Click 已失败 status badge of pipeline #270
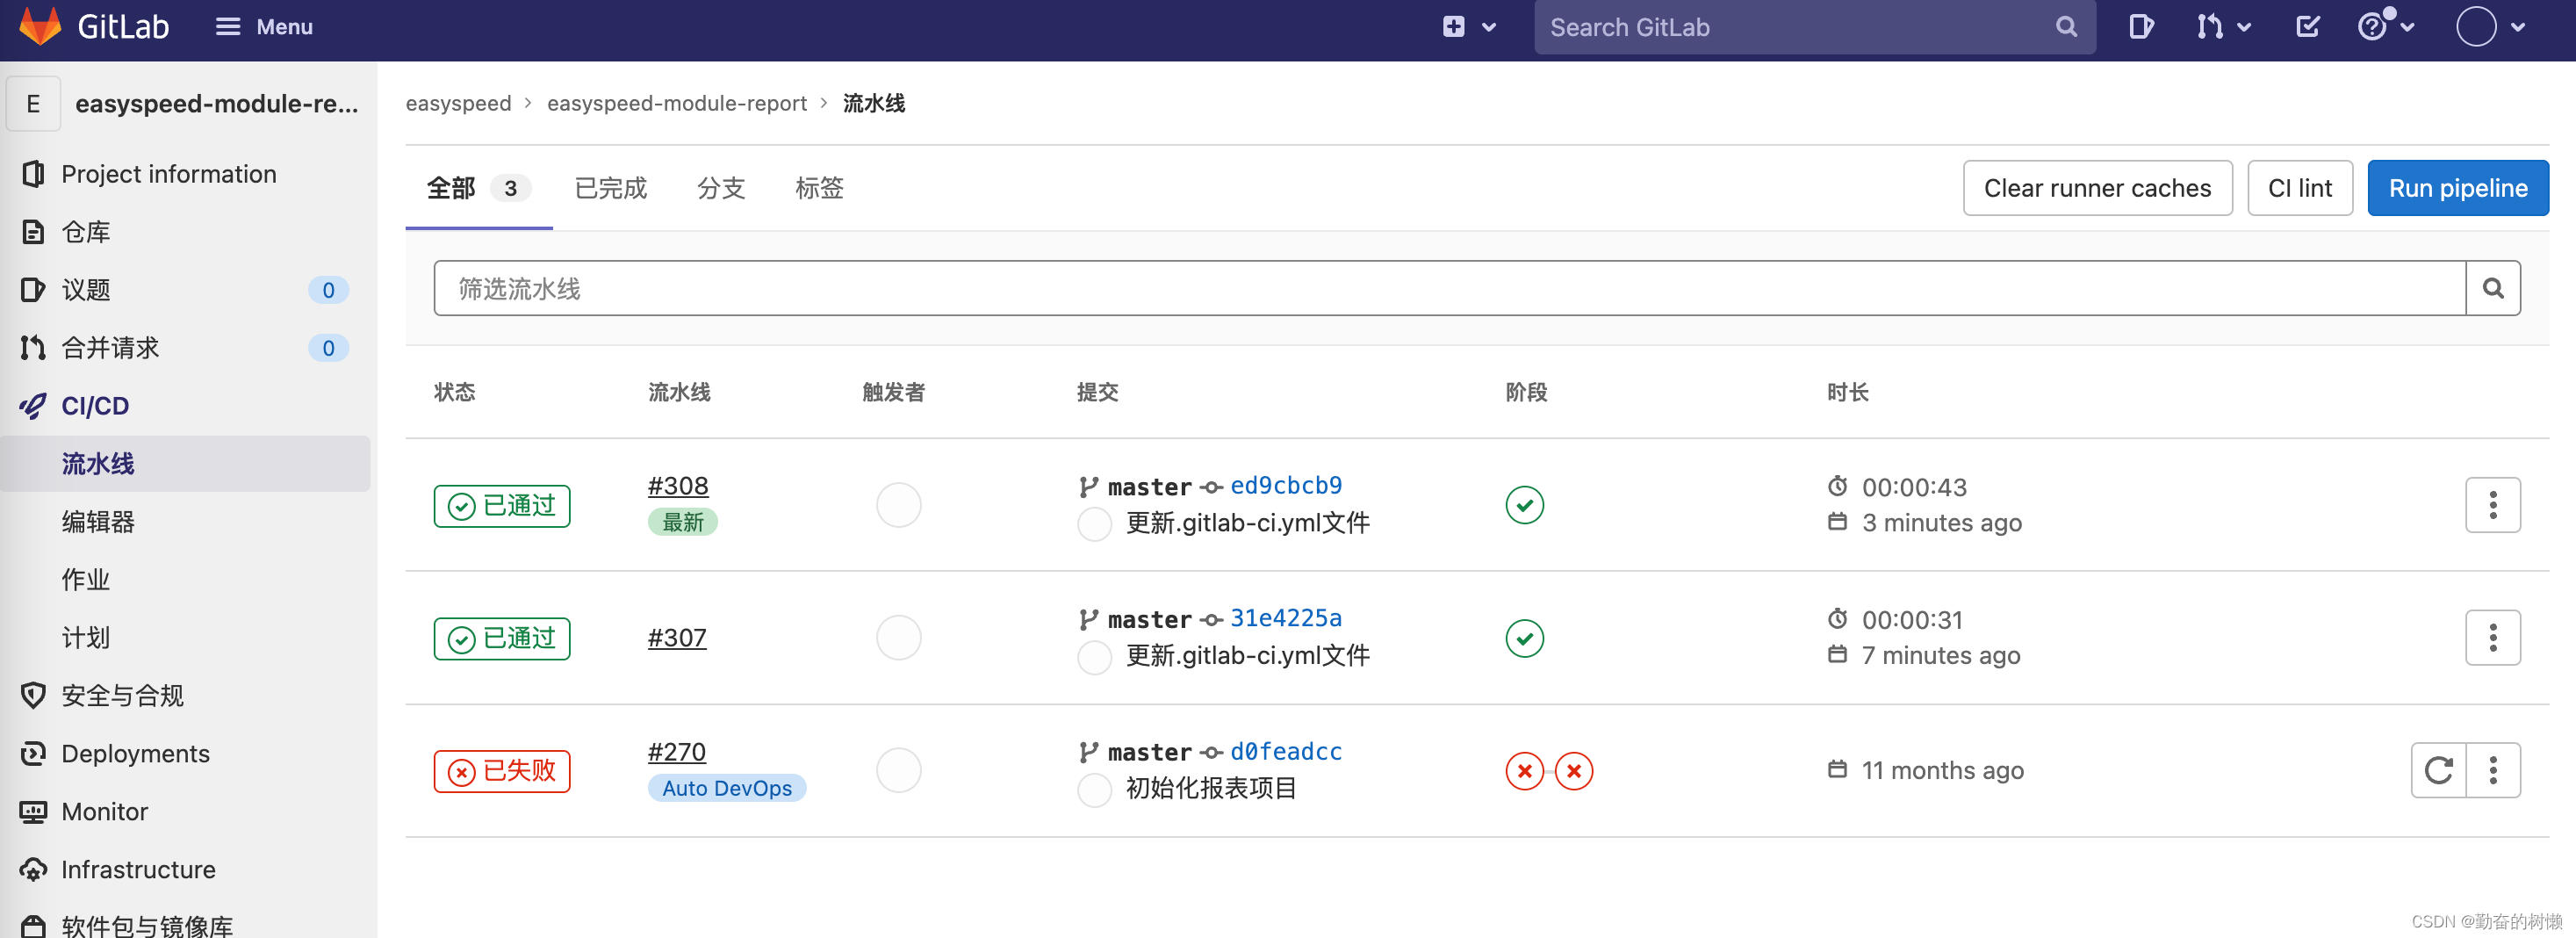Image resolution: width=2576 pixels, height=938 pixels. [502, 772]
